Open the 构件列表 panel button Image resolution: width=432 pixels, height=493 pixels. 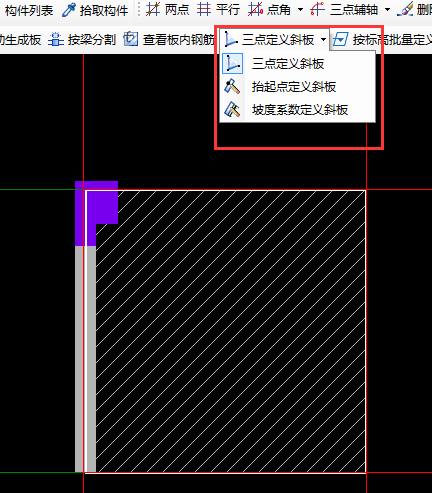coord(29,10)
